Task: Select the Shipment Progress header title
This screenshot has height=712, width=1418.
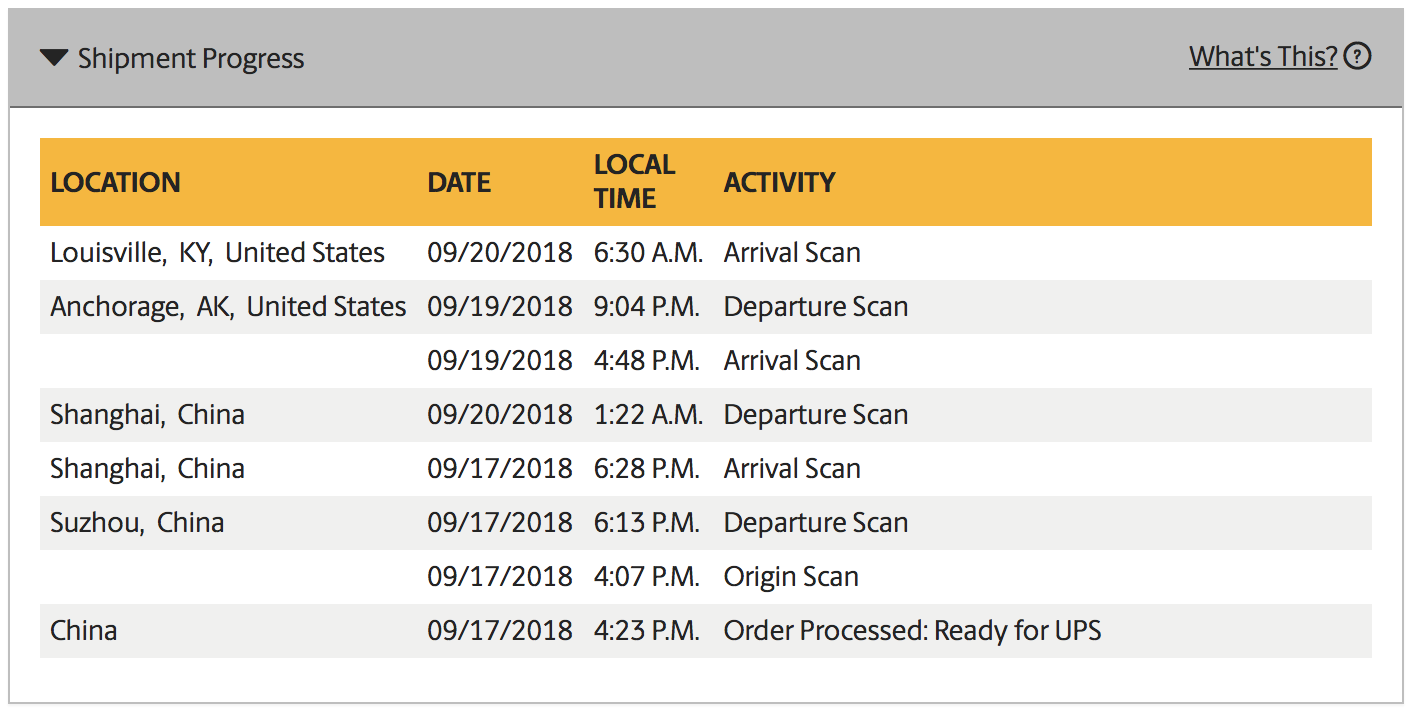Action: click(x=191, y=59)
